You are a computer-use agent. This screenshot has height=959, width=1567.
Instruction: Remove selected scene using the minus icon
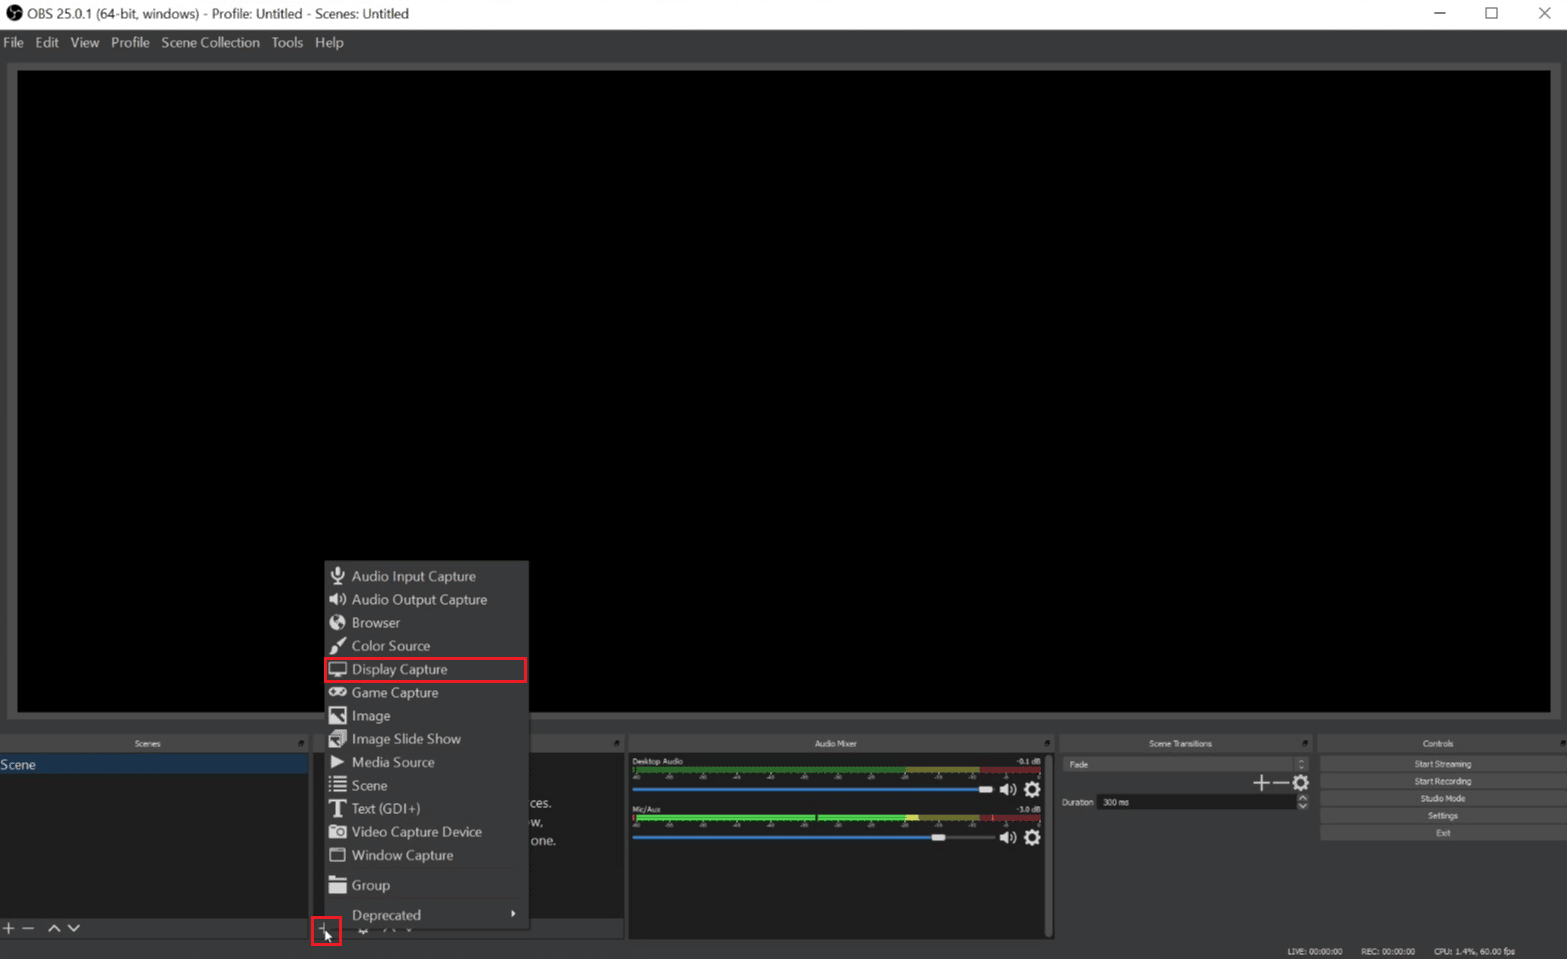pyautogui.click(x=29, y=928)
